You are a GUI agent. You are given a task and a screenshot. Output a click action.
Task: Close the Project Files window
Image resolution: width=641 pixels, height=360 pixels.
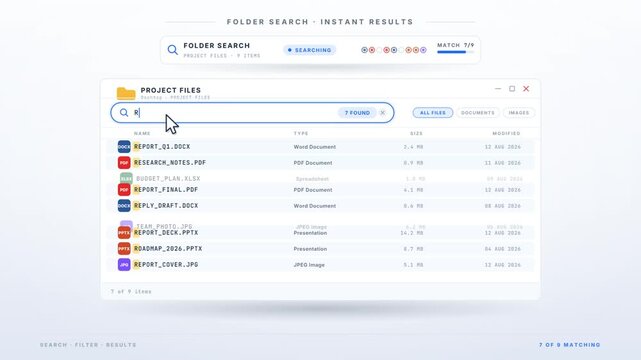pyautogui.click(x=526, y=89)
